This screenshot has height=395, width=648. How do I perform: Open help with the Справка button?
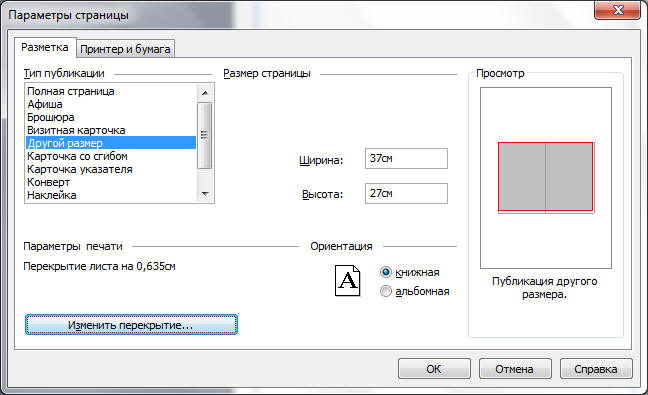point(596,369)
